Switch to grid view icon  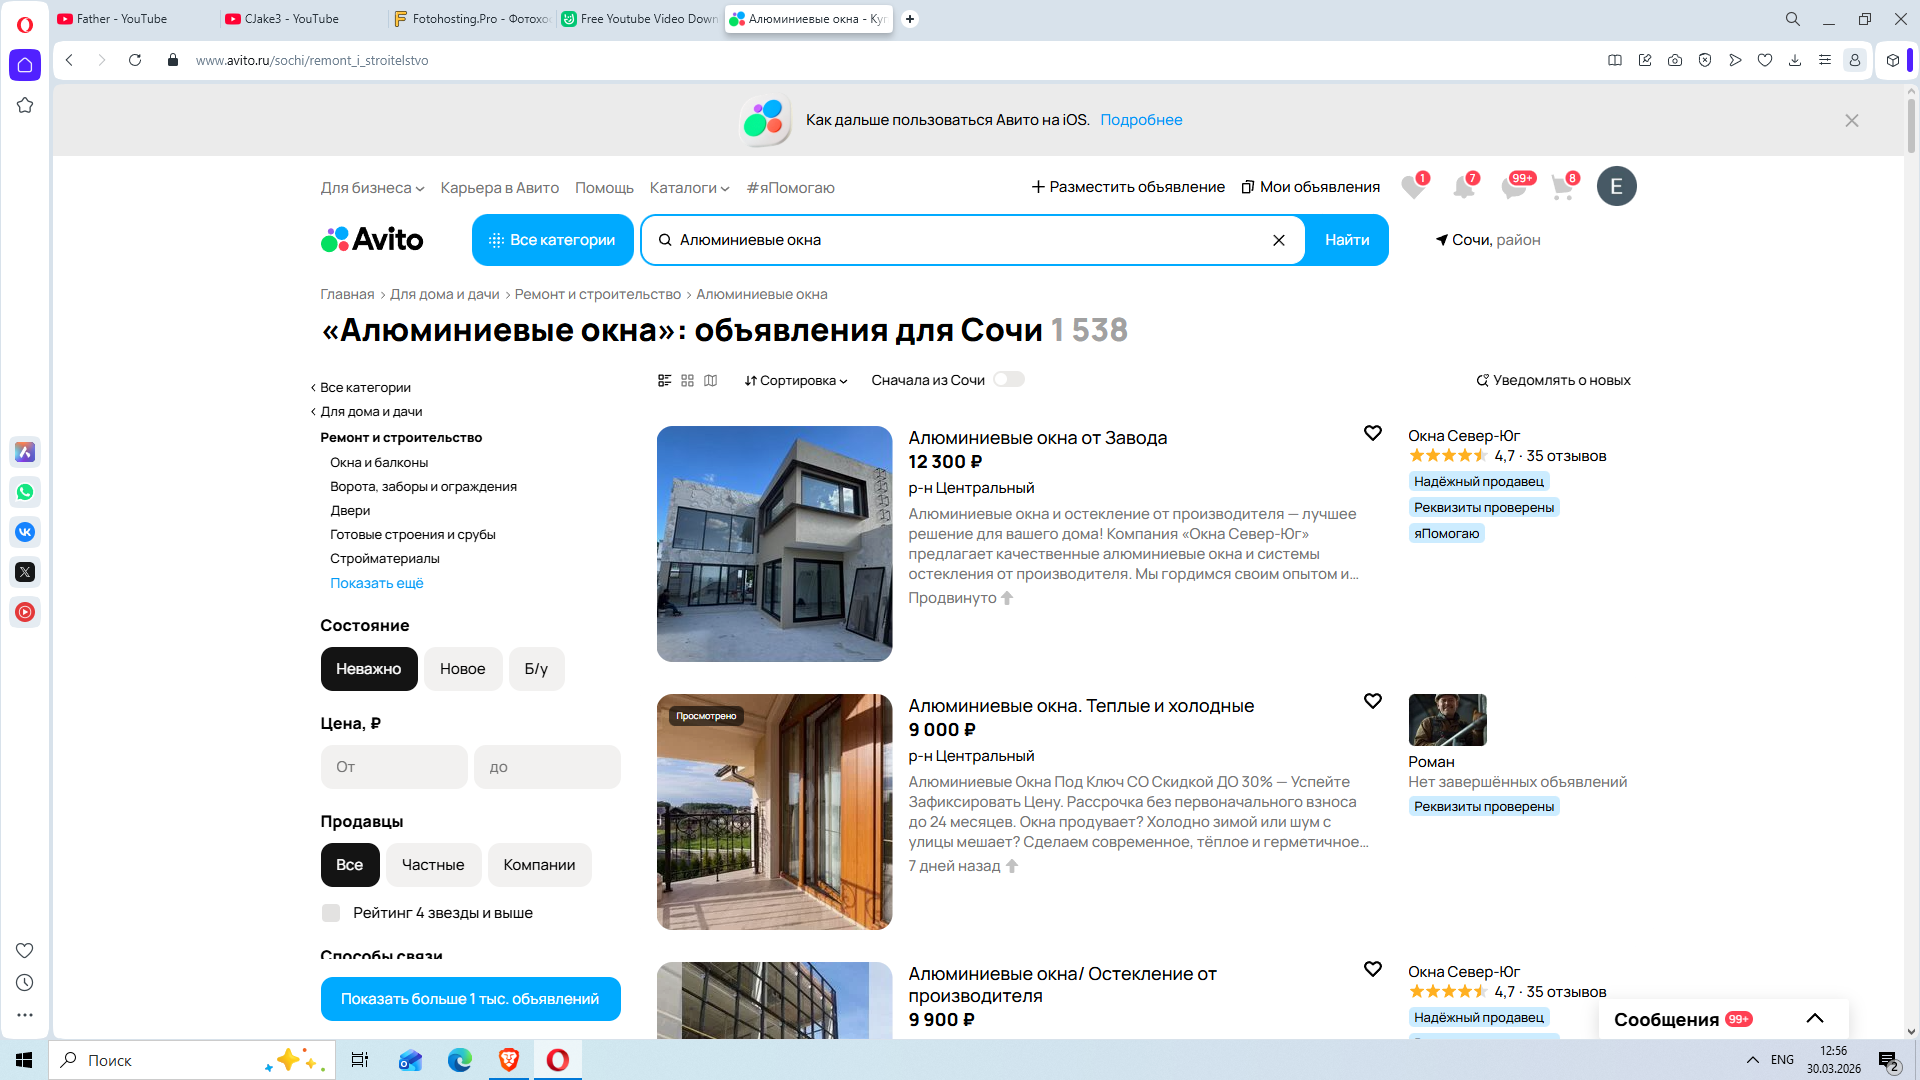687,381
